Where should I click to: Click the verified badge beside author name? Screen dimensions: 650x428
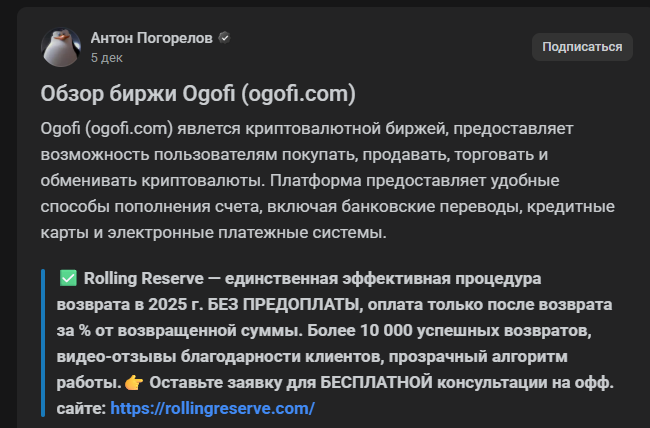[x=225, y=38]
